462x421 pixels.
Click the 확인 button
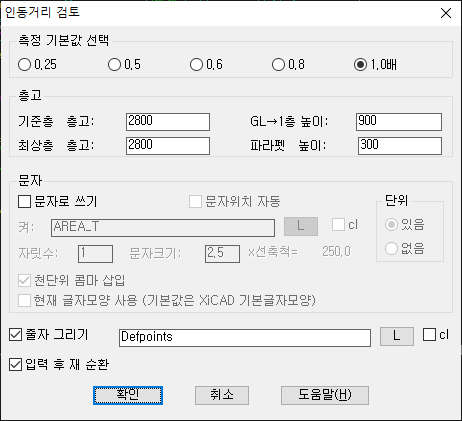point(128,395)
